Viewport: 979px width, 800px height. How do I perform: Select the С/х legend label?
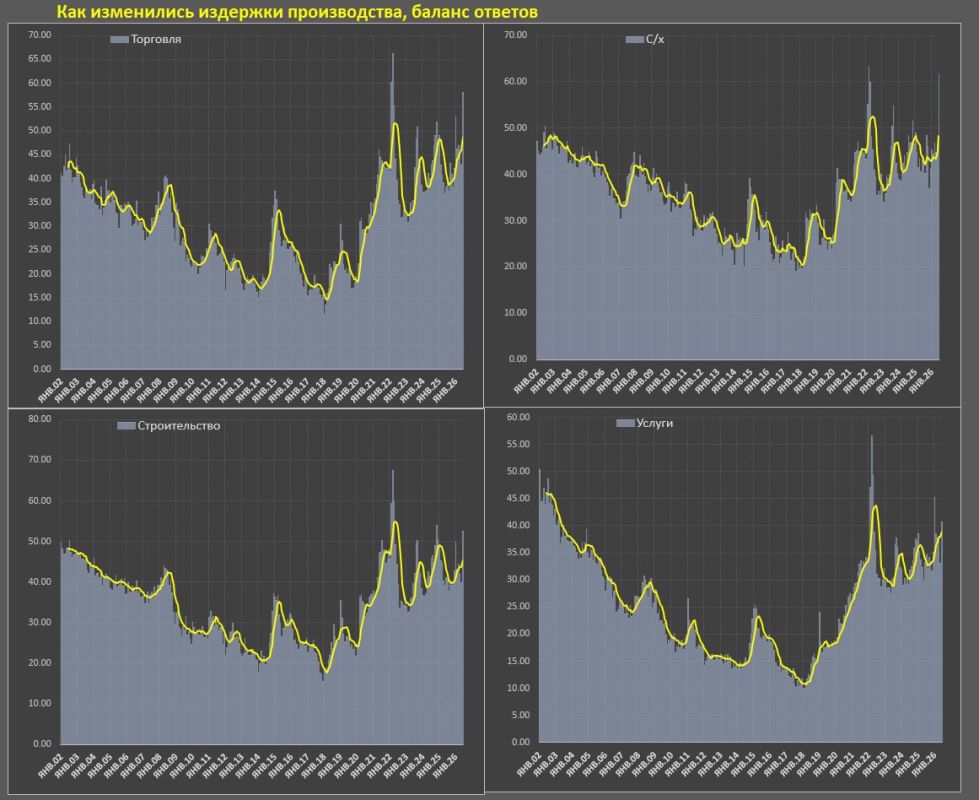coord(655,39)
